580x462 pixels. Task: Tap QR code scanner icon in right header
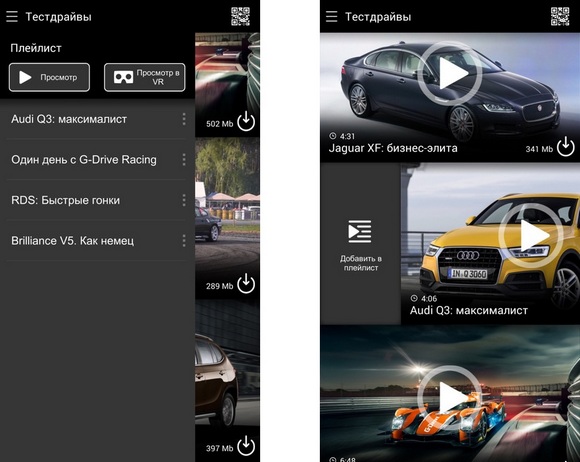point(560,16)
